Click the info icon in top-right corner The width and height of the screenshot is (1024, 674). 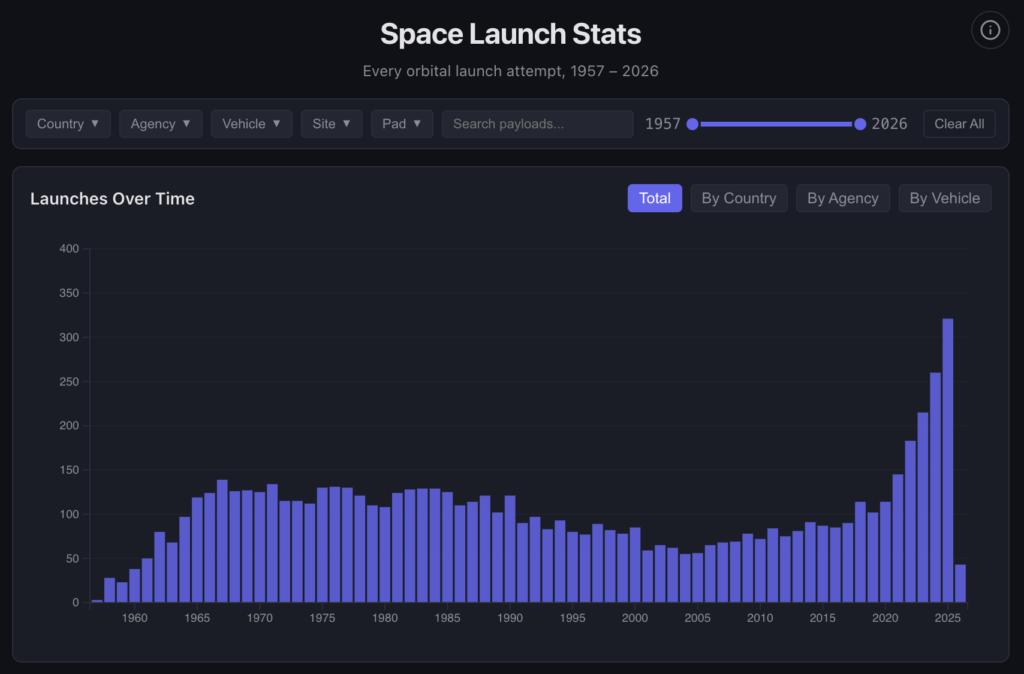coord(990,30)
